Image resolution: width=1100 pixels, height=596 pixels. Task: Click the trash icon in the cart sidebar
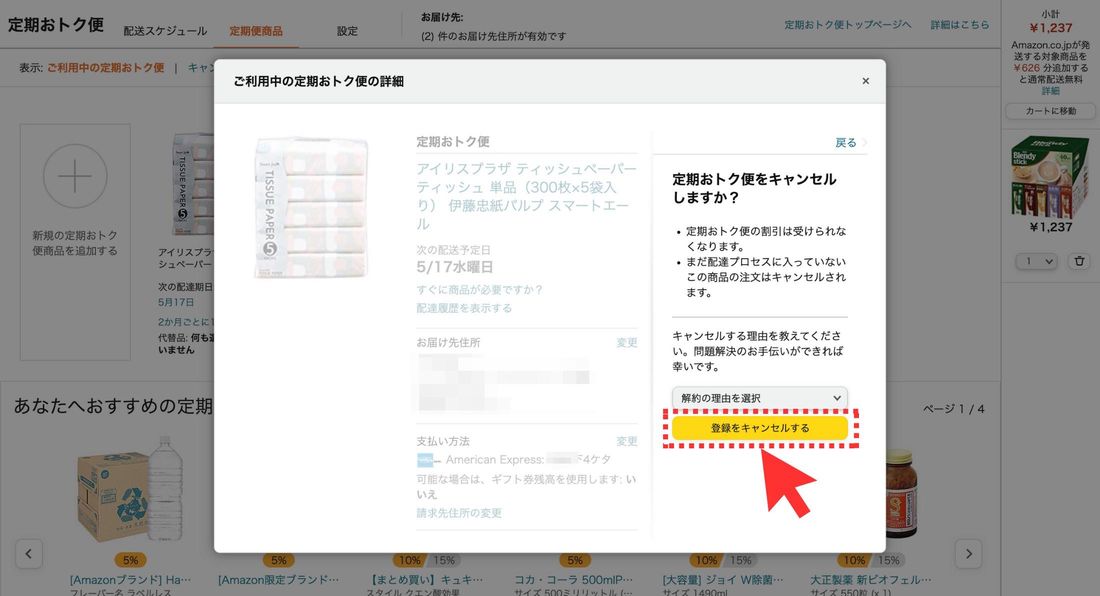(1079, 261)
